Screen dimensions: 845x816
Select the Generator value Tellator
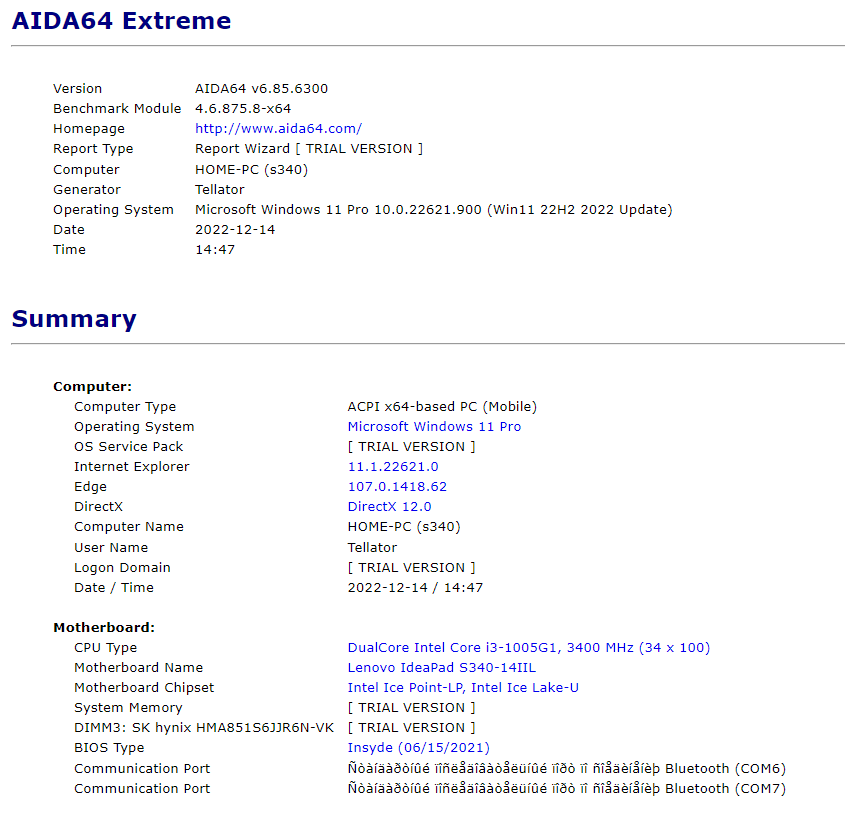coord(219,190)
